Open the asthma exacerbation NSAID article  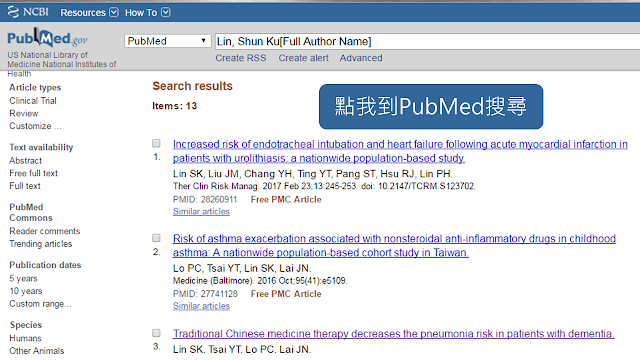click(394, 245)
